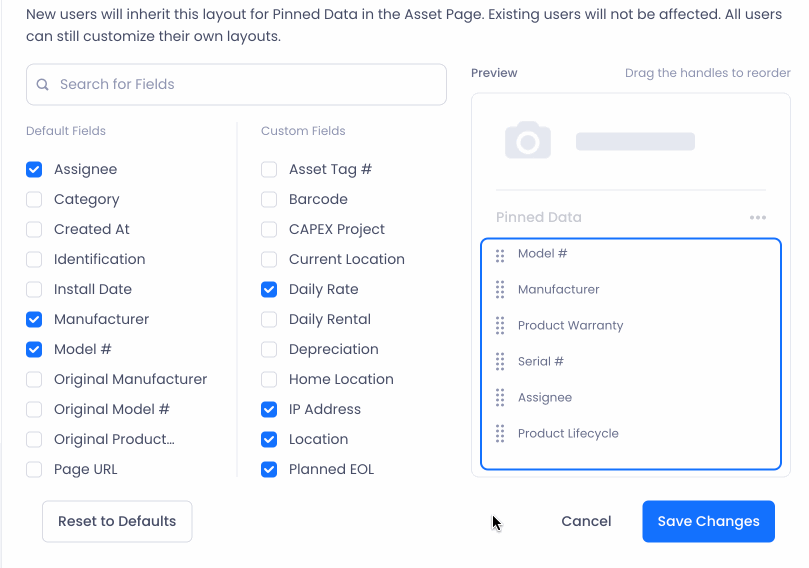
Task: Click the drag handle for Serial #
Action: [499, 362]
